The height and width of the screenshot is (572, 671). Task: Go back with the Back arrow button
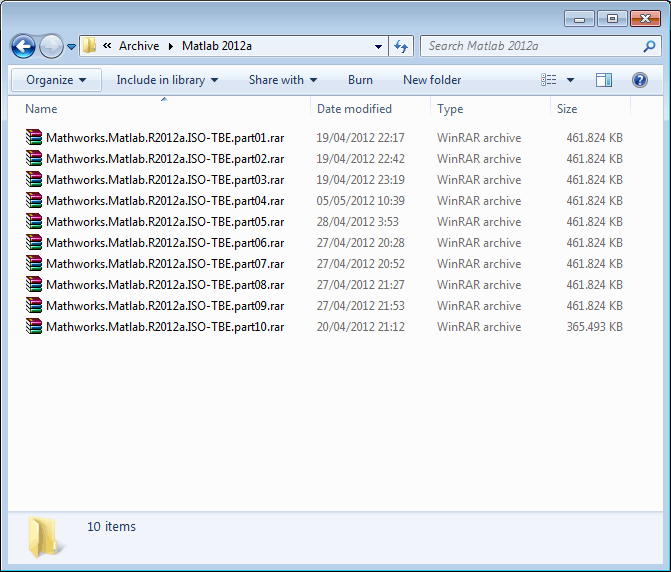pyautogui.click(x=23, y=46)
